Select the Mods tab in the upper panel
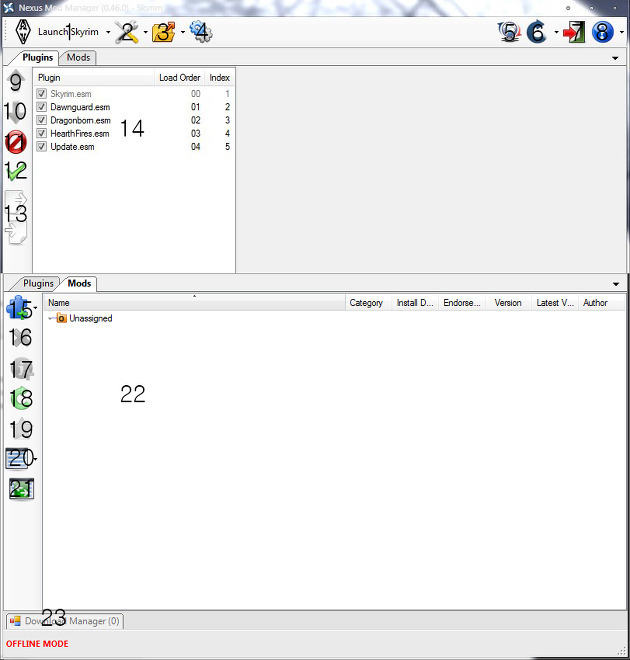The width and height of the screenshot is (630, 660). point(78,57)
